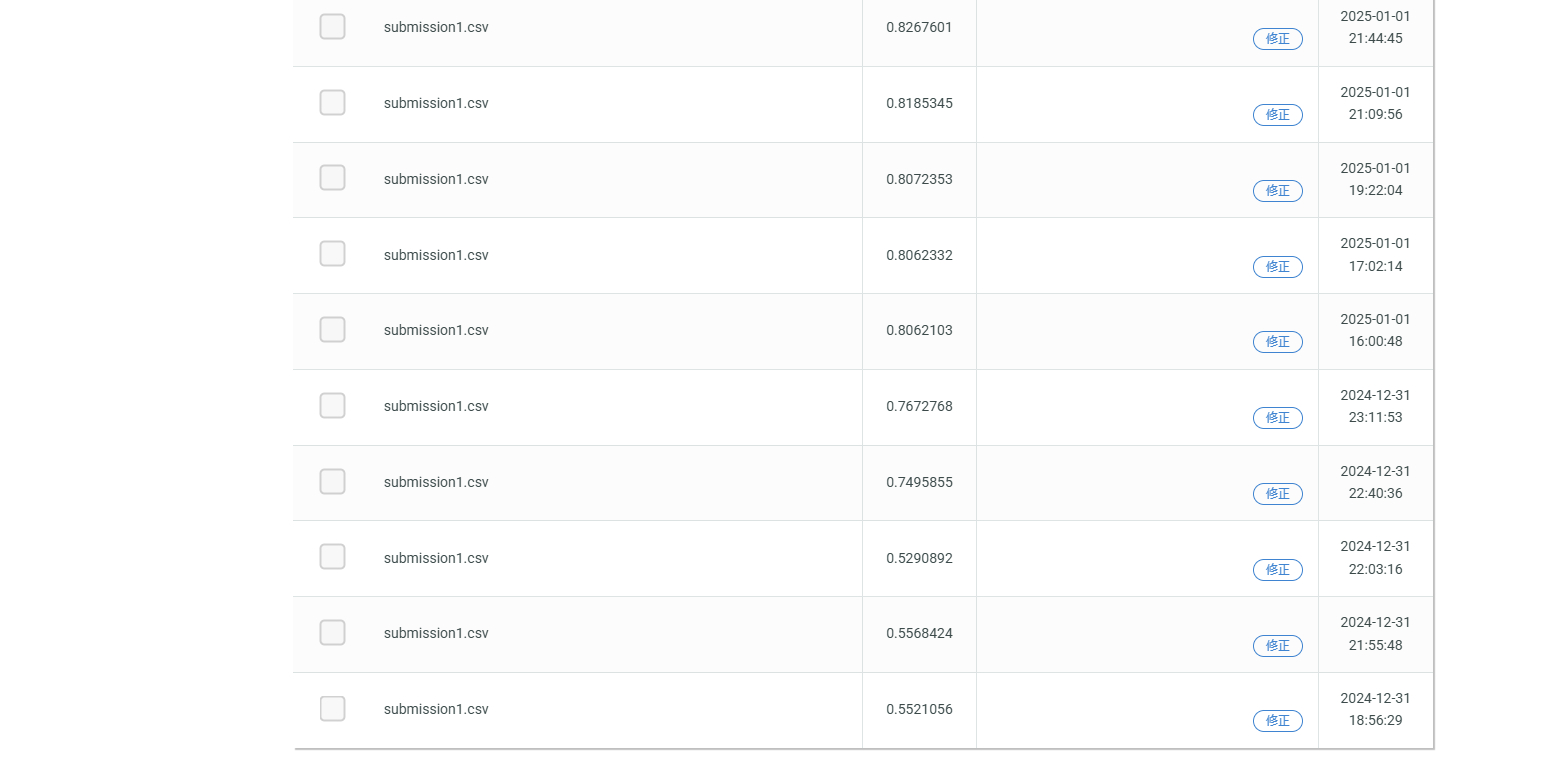Click 修正 on the 19:22:04 entry
The width and height of the screenshot is (1550, 759).
click(1277, 191)
